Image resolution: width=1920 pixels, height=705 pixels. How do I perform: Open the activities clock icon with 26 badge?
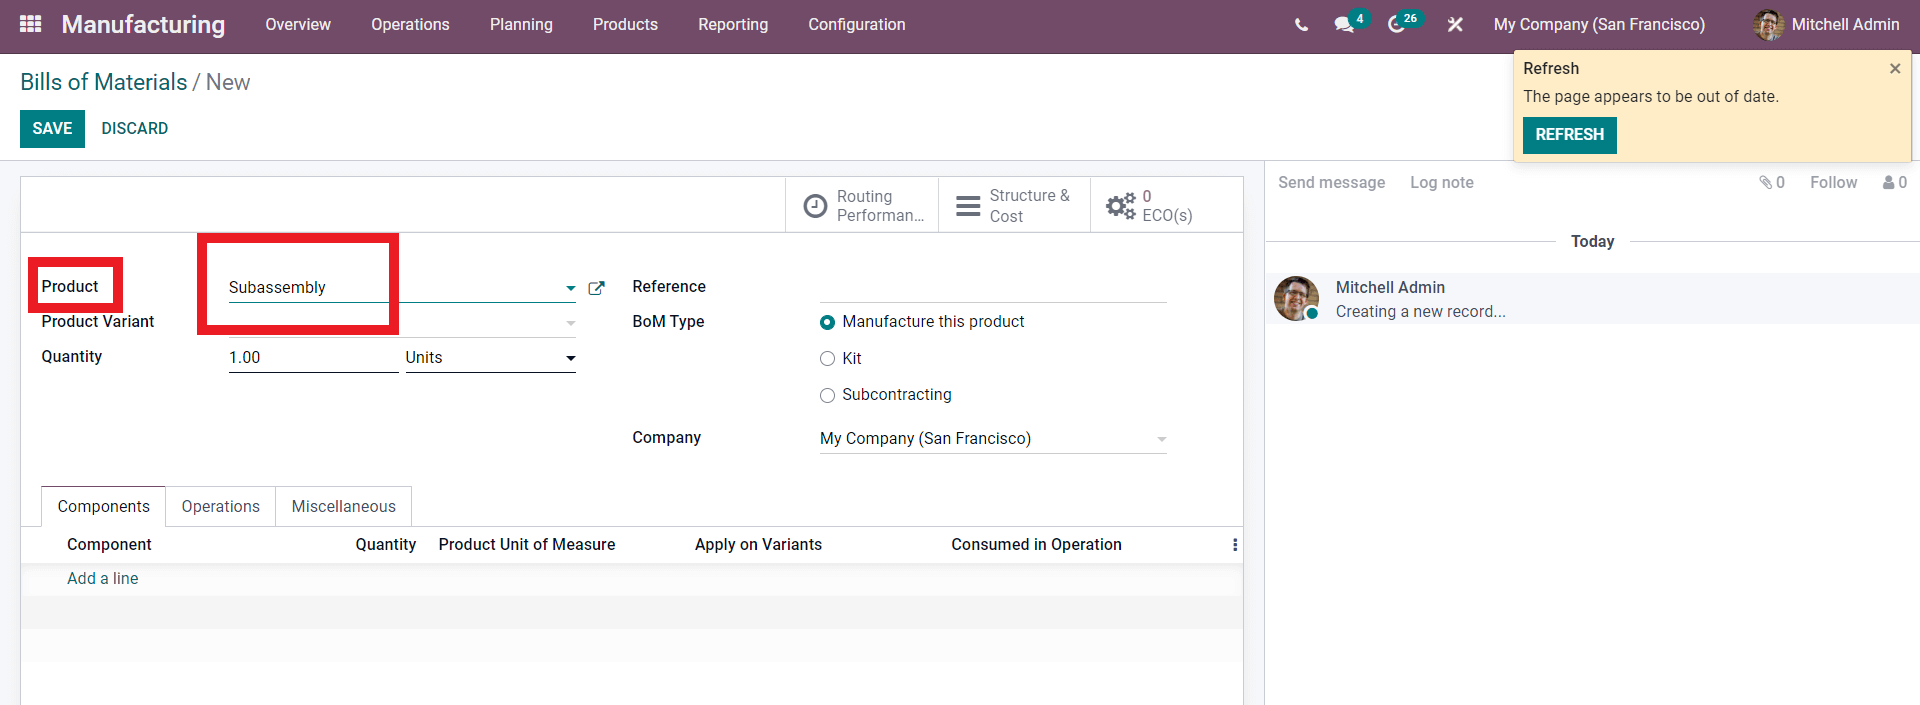(x=1397, y=24)
